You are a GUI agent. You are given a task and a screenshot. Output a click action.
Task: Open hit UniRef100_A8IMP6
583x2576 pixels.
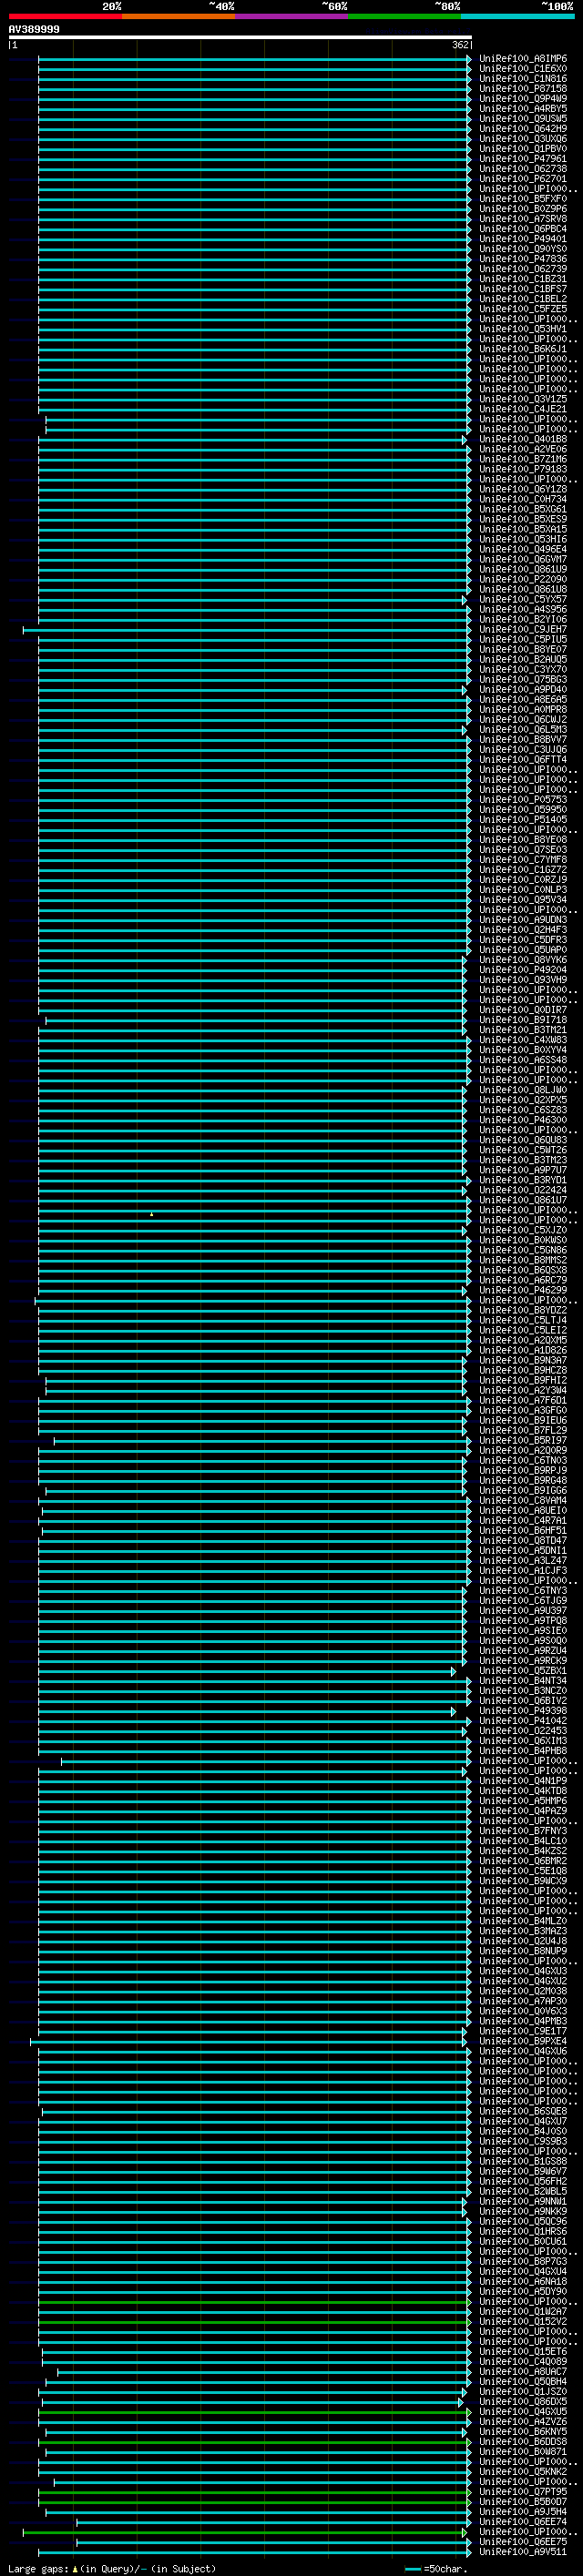click(x=522, y=59)
